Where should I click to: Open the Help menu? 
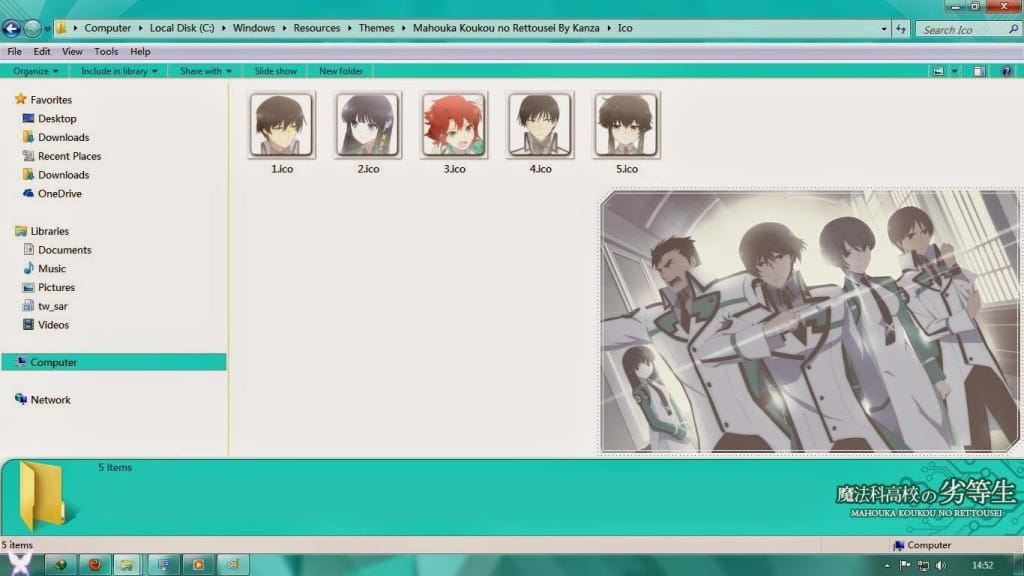click(x=140, y=52)
